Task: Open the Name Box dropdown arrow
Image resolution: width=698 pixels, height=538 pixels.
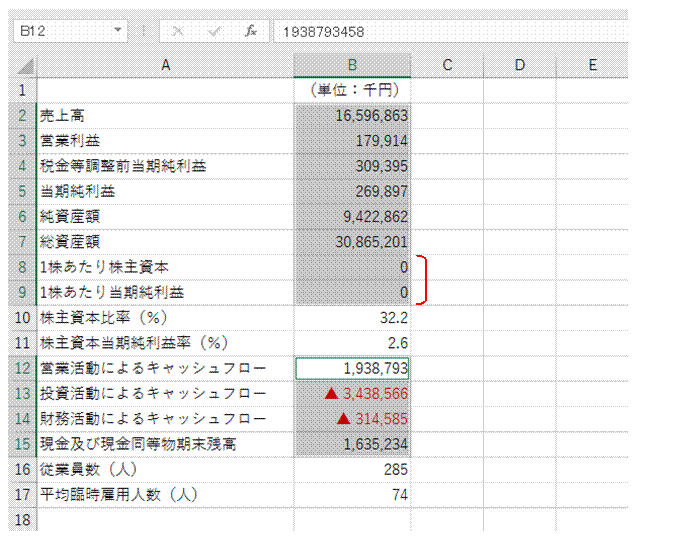Action: click(x=118, y=31)
